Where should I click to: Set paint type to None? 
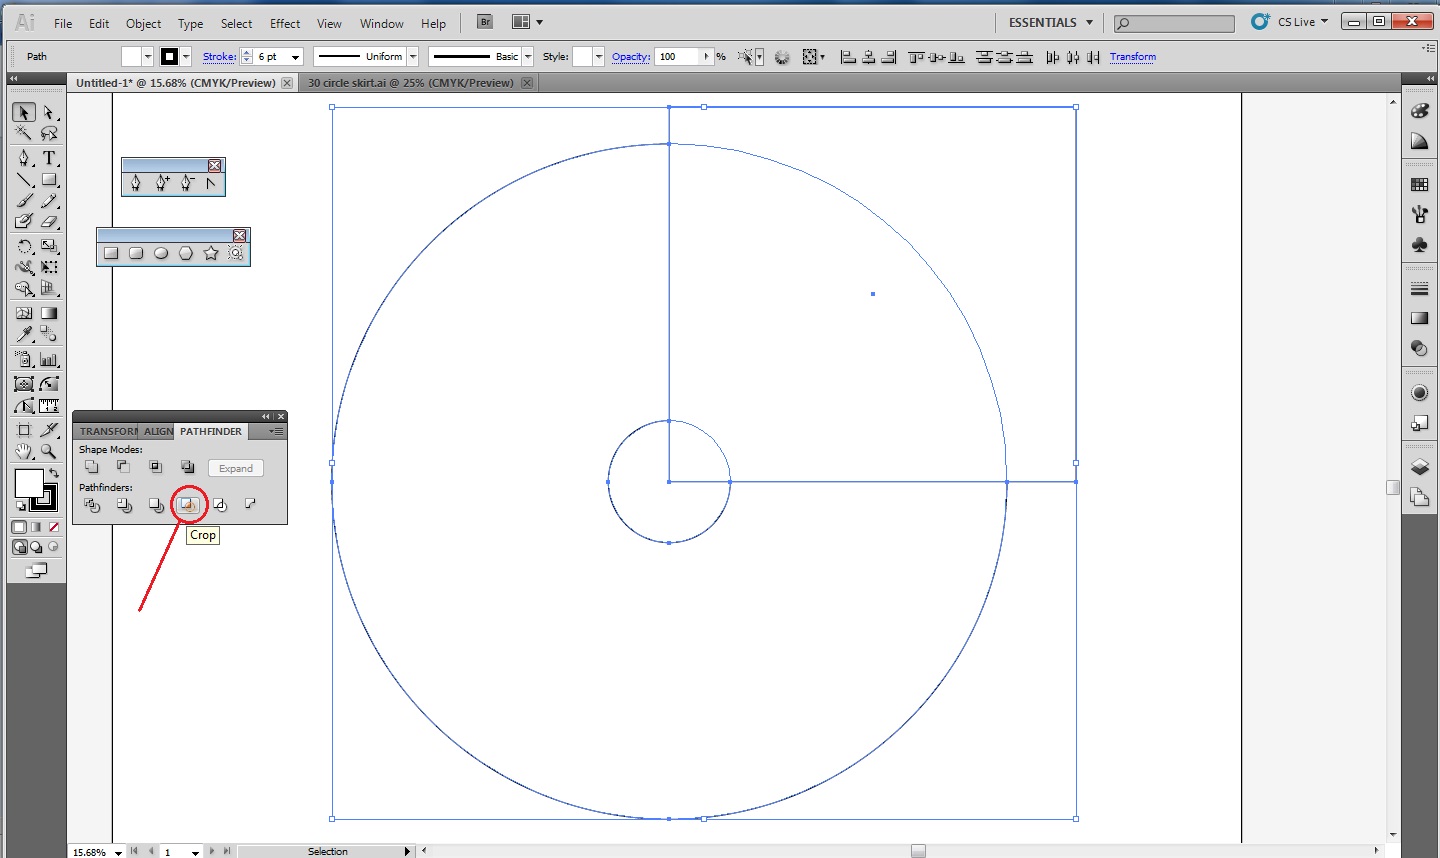point(54,527)
